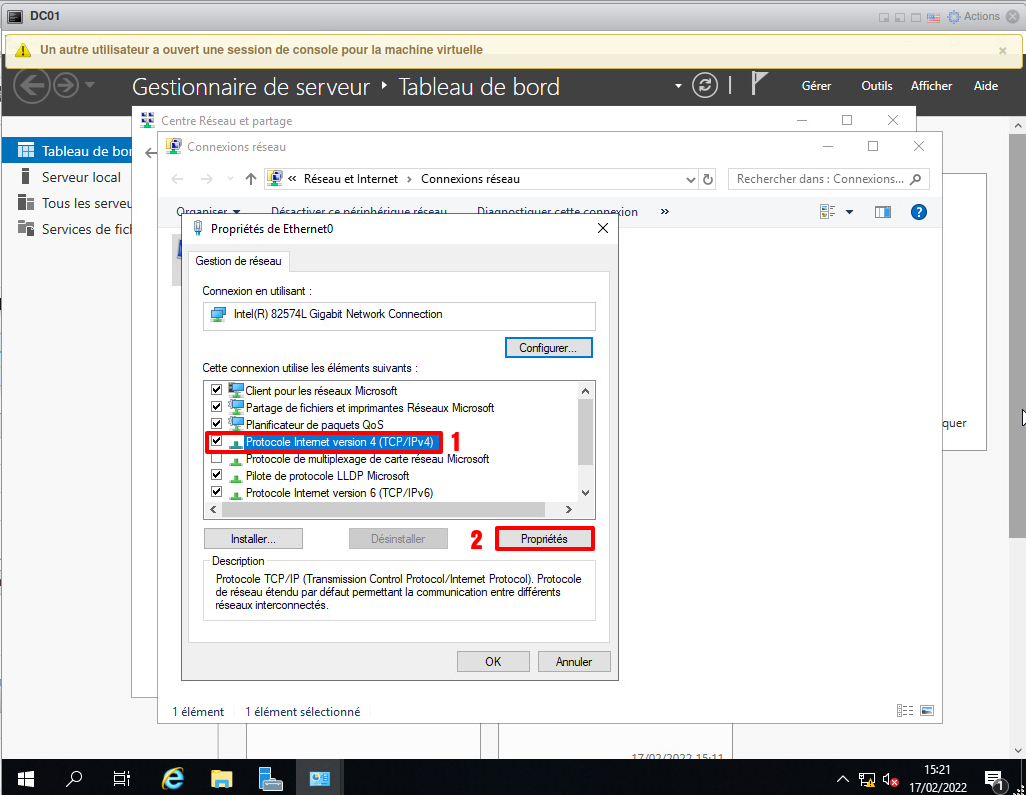Click the Windows Start button
This screenshot has width=1026, height=795.
coord(25,778)
